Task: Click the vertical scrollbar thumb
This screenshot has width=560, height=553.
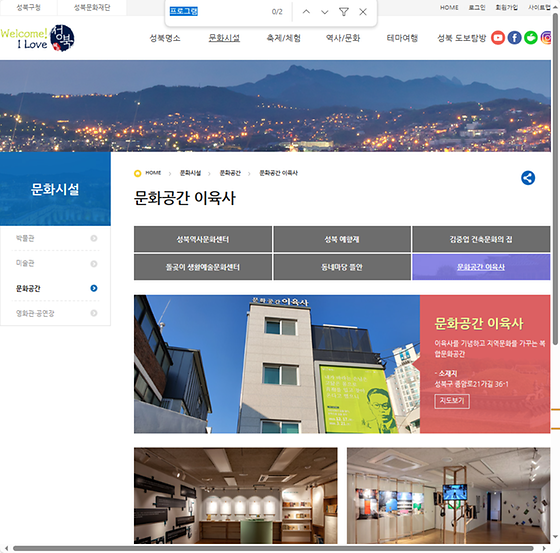Action: pyautogui.click(x=555, y=179)
